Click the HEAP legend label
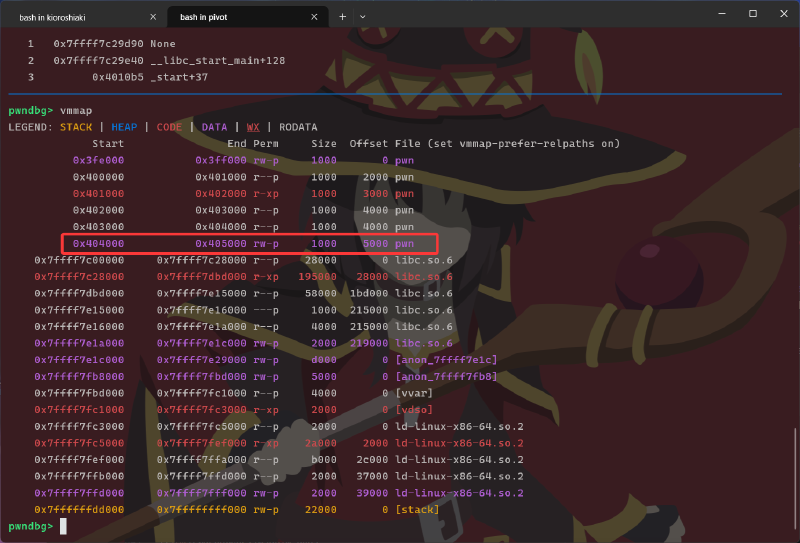Viewport: 800px width, 543px height. 124,127
